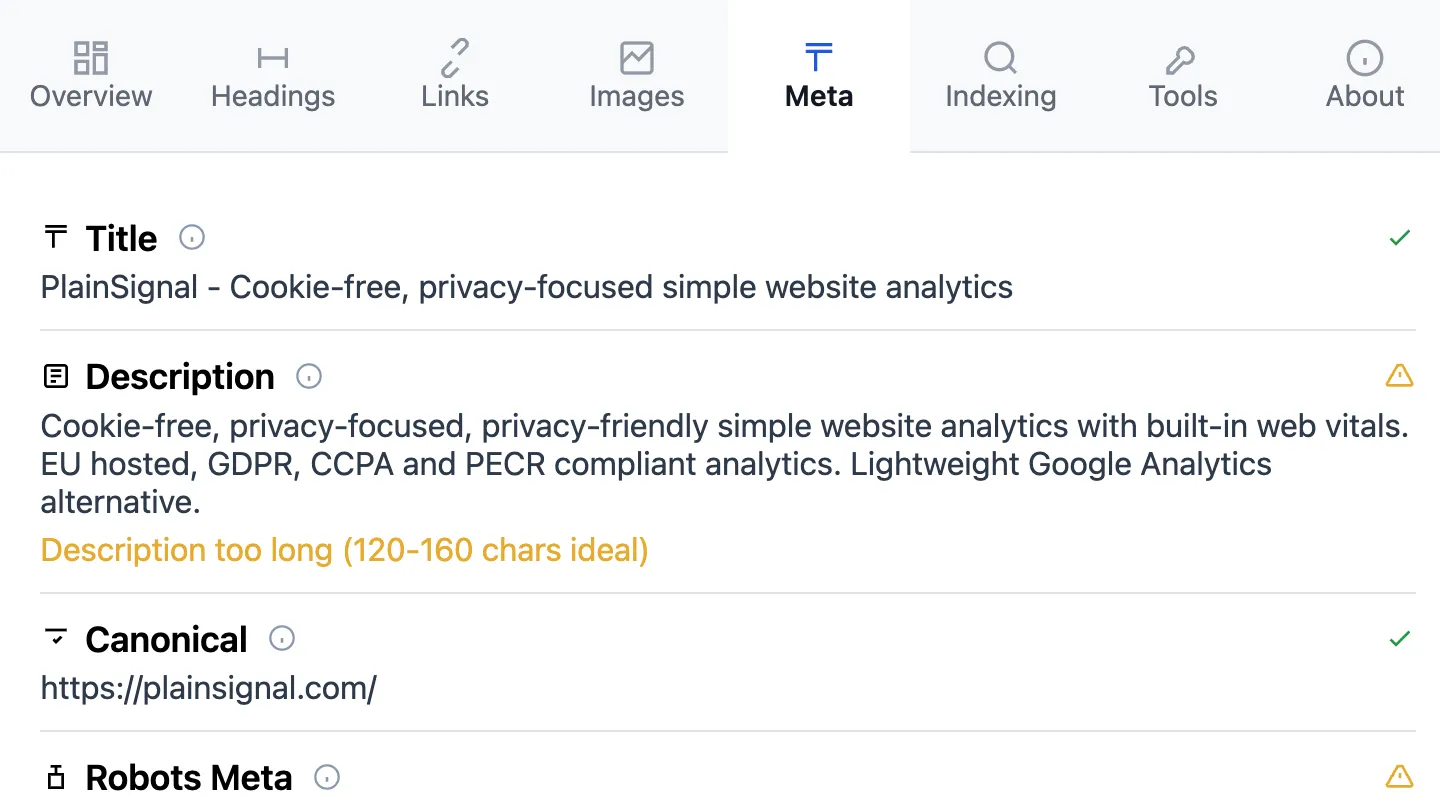Open the Tools tab
The width and height of the screenshot is (1440, 810).
click(1183, 76)
